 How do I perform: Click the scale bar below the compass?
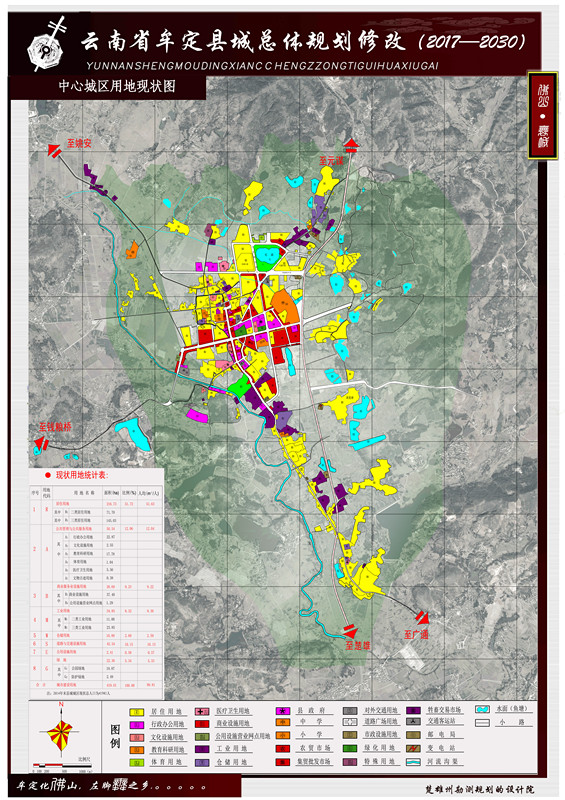62,765
